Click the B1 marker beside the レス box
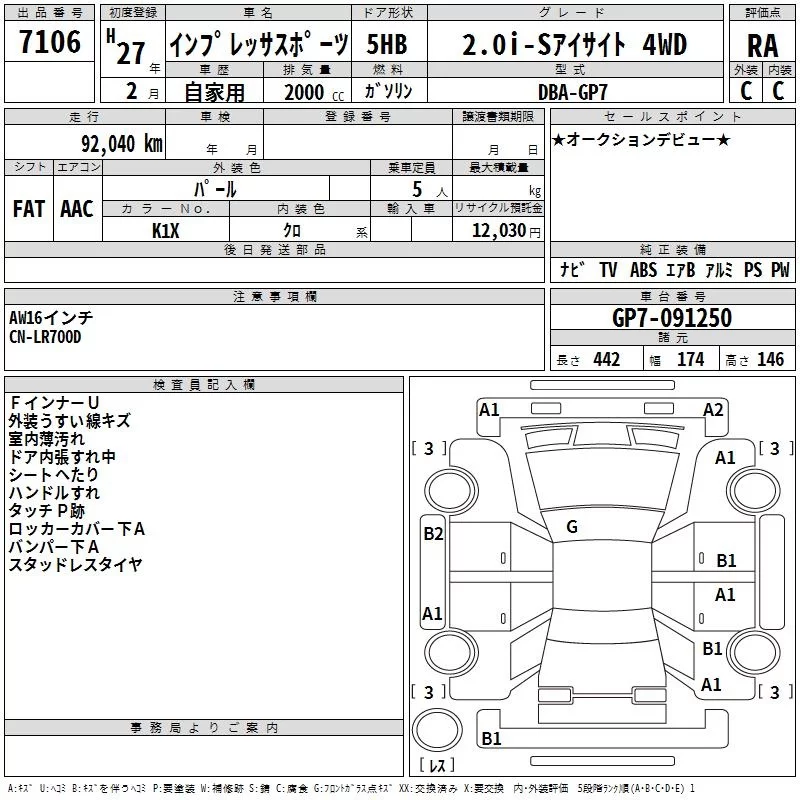 click(x=491, y=739)
